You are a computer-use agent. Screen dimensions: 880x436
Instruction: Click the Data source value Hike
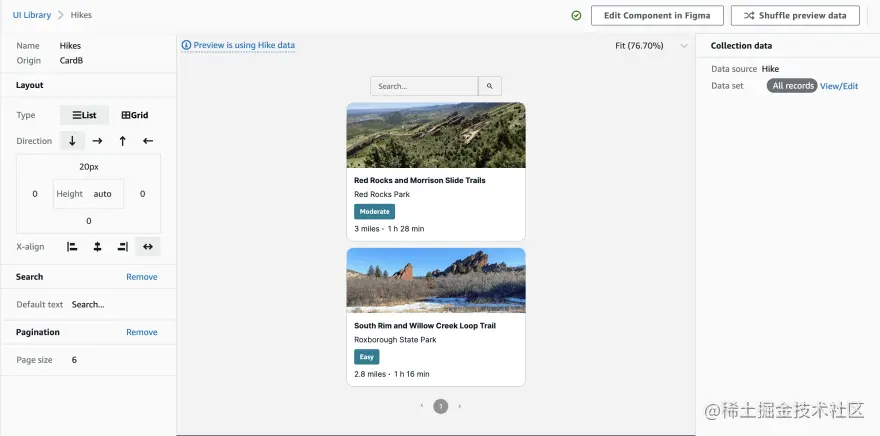[770, 69]
